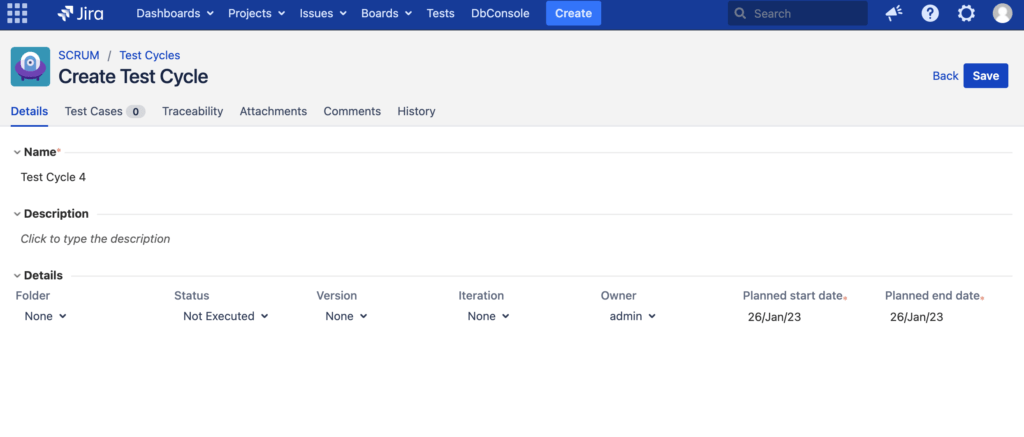Collapse the Description section
Image resolution: width=1024 pixels, height=437 pixels.
(x=17, y=214)
